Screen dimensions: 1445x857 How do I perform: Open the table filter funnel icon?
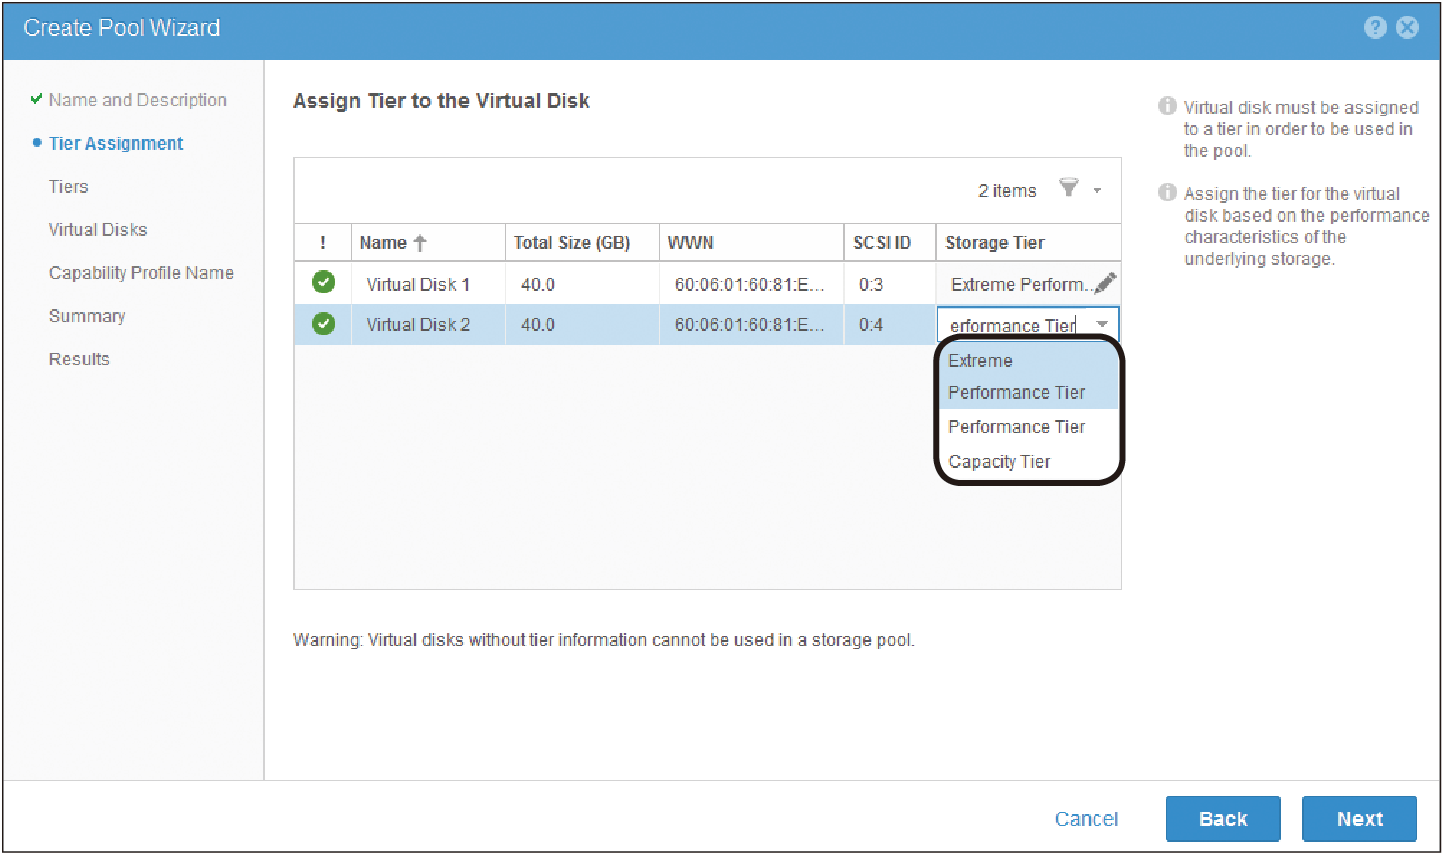1069,188
